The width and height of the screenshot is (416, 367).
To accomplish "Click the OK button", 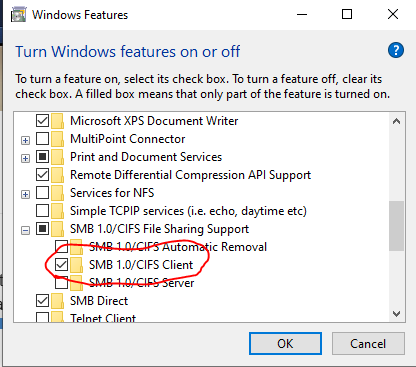I will click(285, 343).
